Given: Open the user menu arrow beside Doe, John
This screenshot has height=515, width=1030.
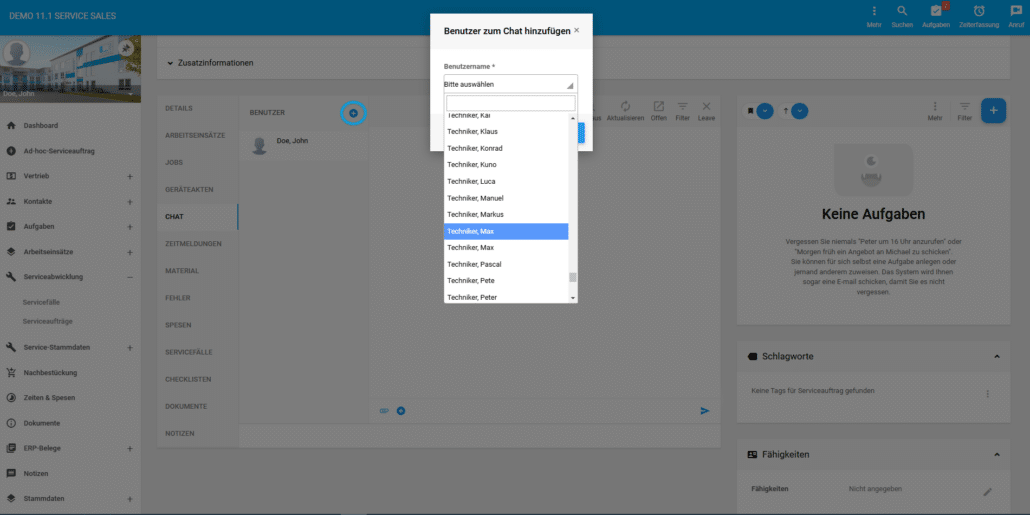Looking at the screenshot, I should click(x=130, y=95).
